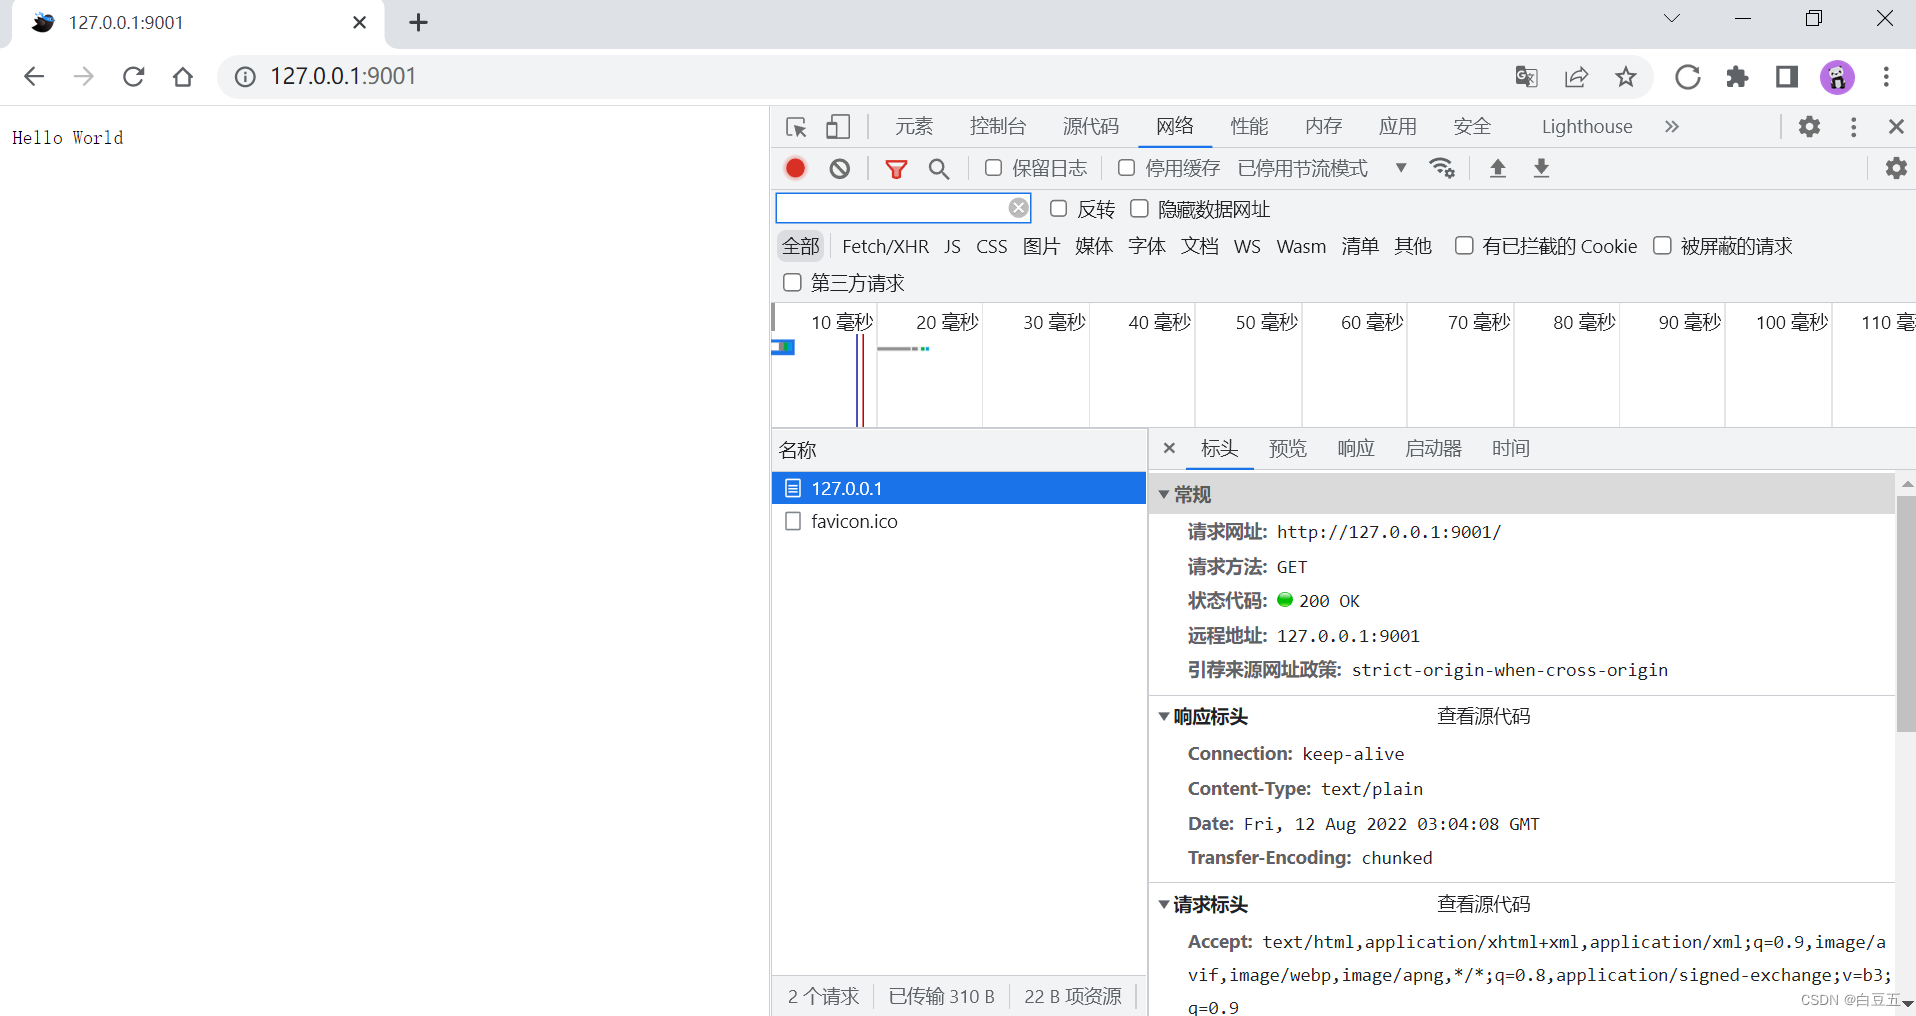View source for 请求标头

tap(1484, 905)
